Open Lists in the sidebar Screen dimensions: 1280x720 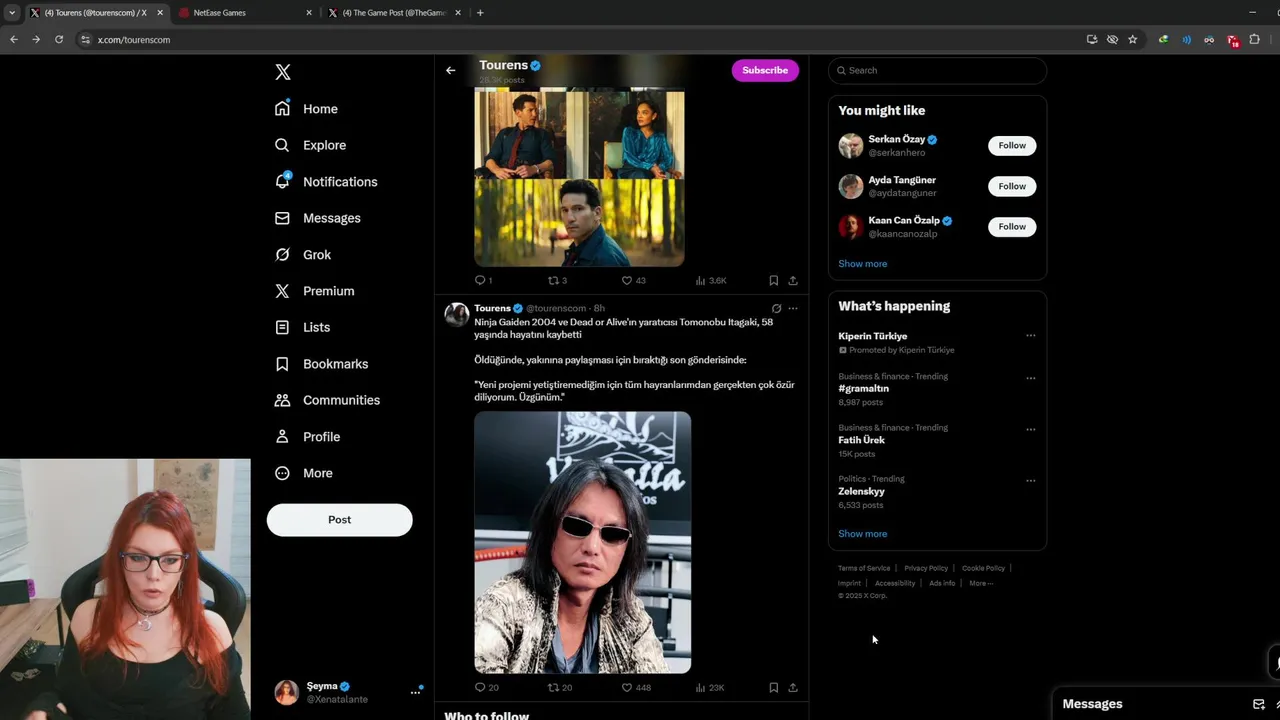[x=303, y=327]
